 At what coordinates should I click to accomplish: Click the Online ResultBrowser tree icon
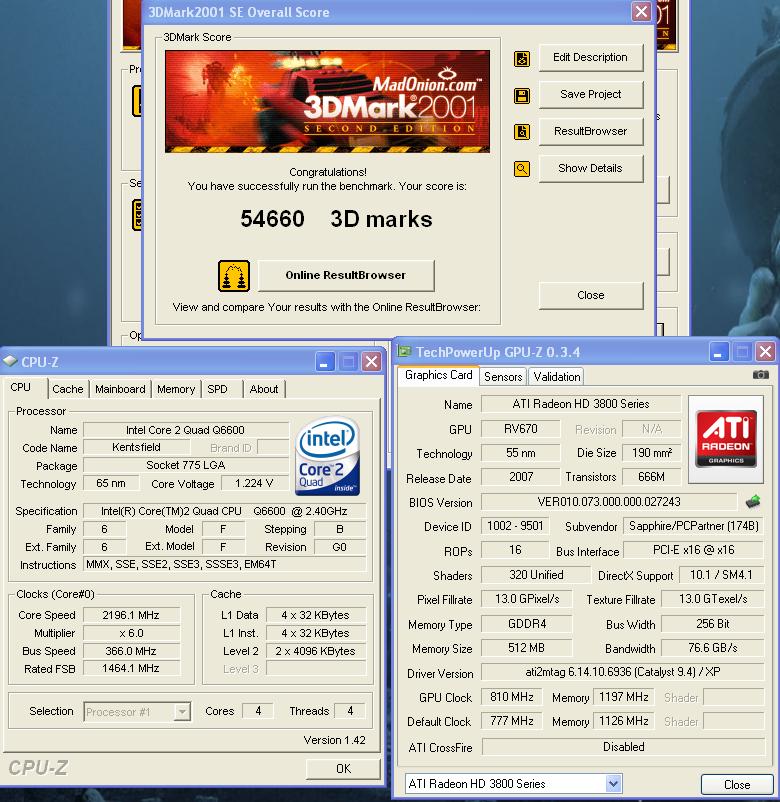(234, 276)
